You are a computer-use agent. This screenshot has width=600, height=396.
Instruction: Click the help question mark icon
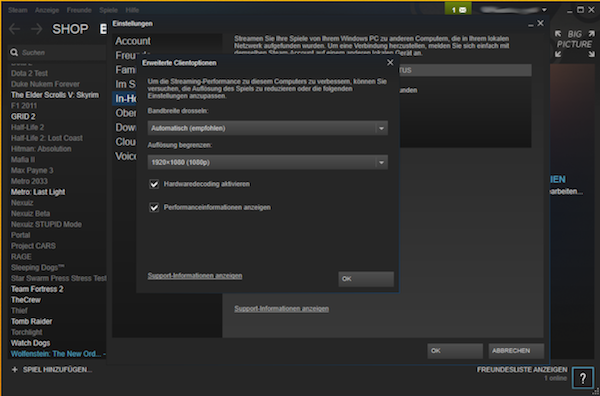pos(583,378)
